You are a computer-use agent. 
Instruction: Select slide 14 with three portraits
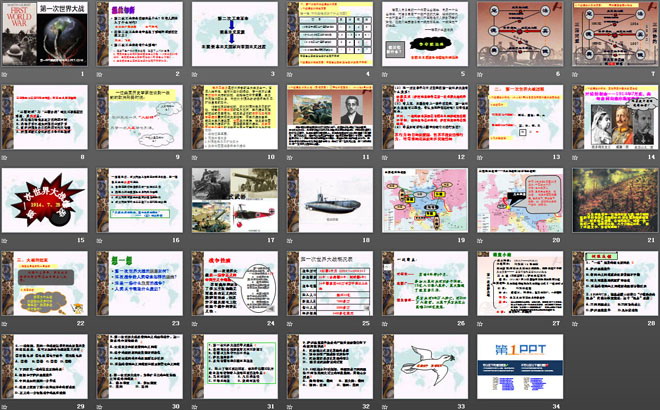pos(615,117)
